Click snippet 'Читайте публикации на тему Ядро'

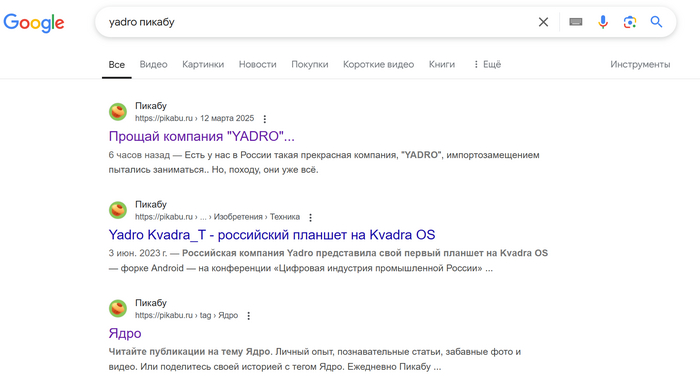pyautogui.click(x=315, y=359)
